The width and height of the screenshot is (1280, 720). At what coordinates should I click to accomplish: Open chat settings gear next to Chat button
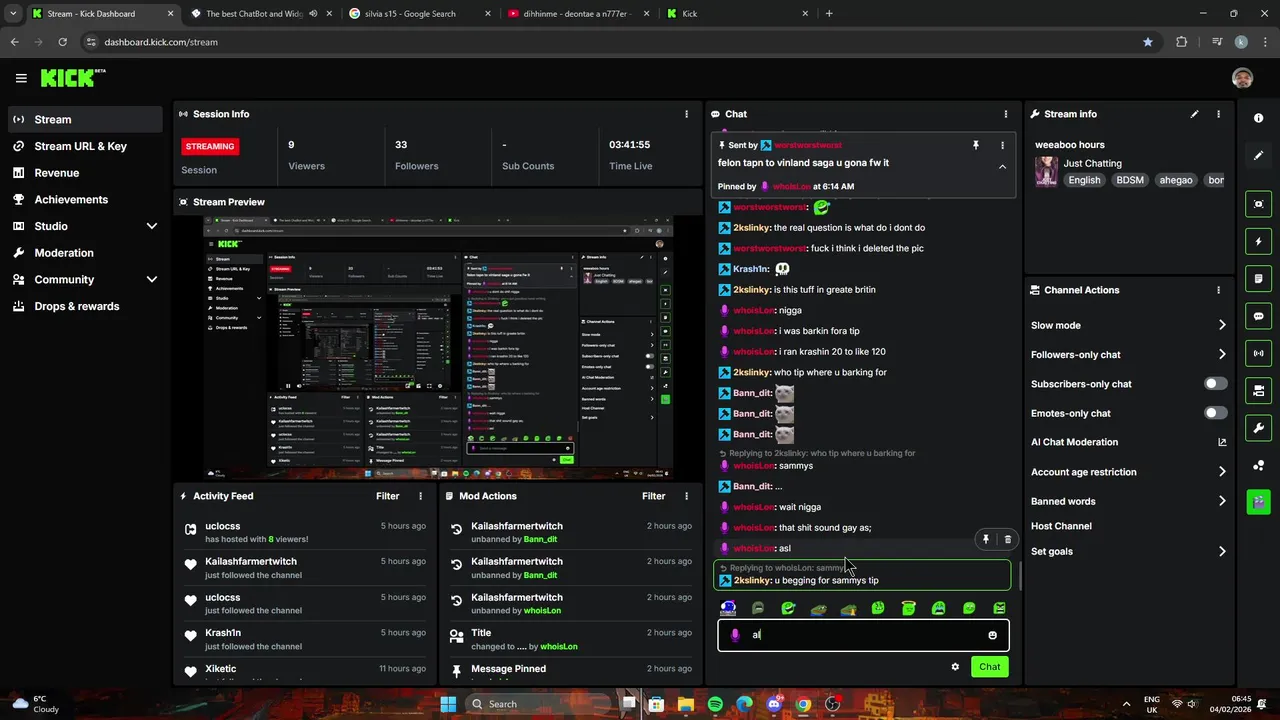point(955,667)
